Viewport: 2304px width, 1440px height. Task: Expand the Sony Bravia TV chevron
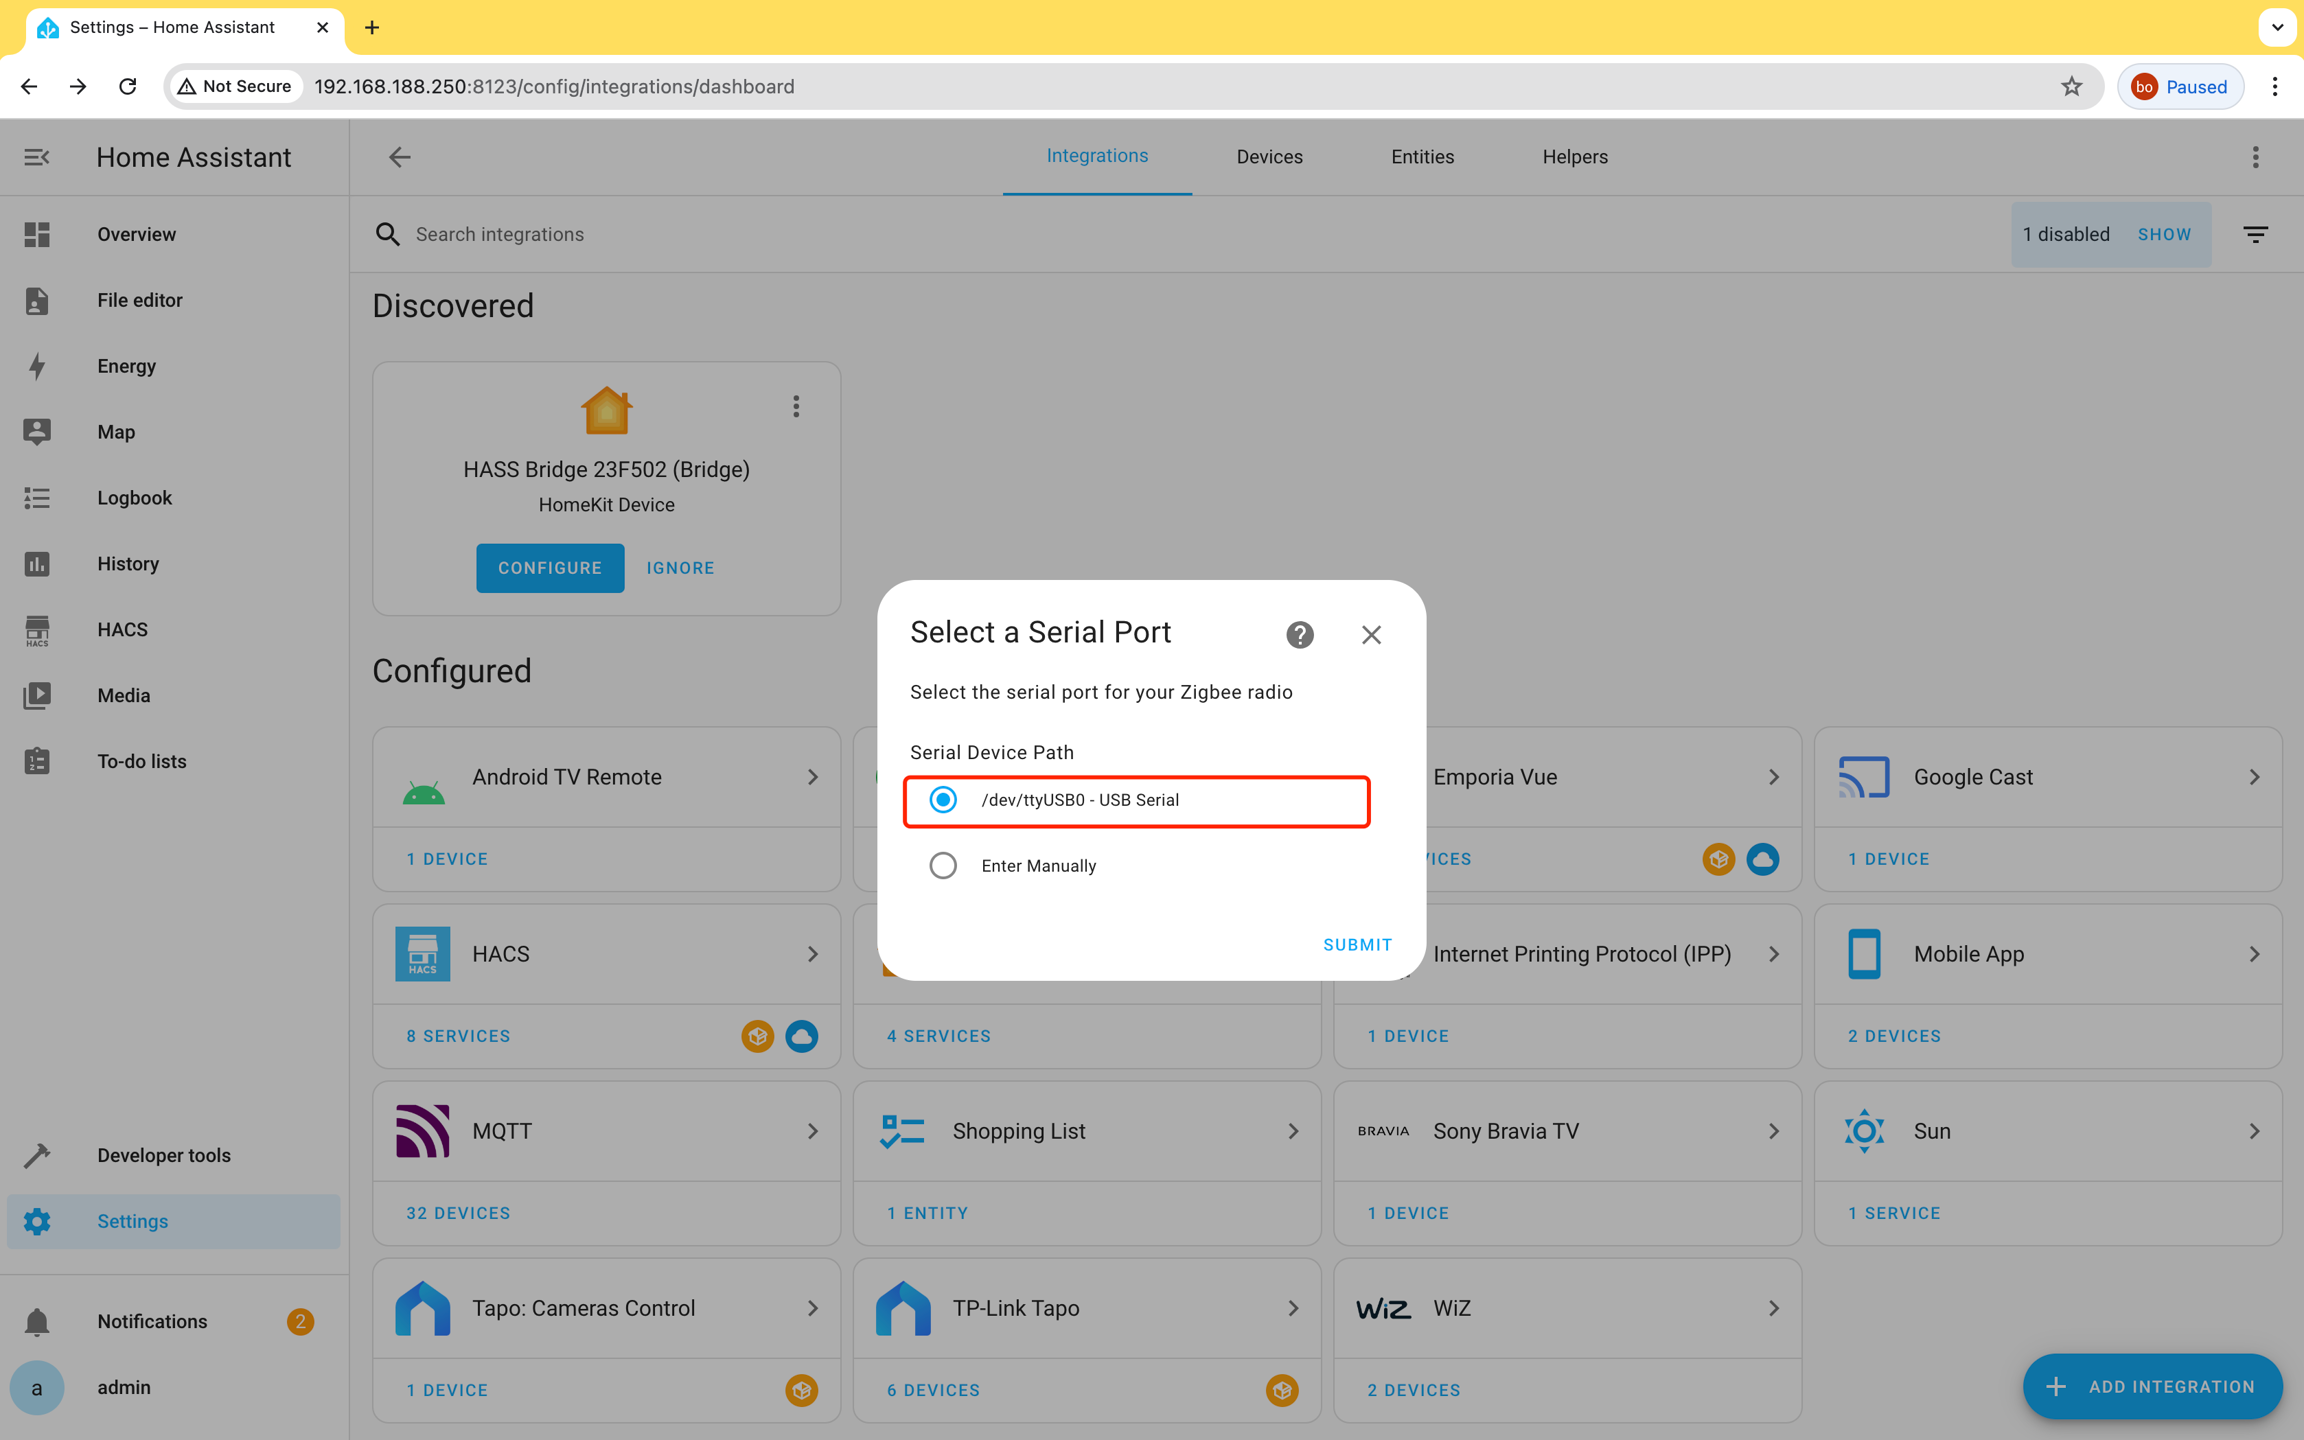1773,1131
